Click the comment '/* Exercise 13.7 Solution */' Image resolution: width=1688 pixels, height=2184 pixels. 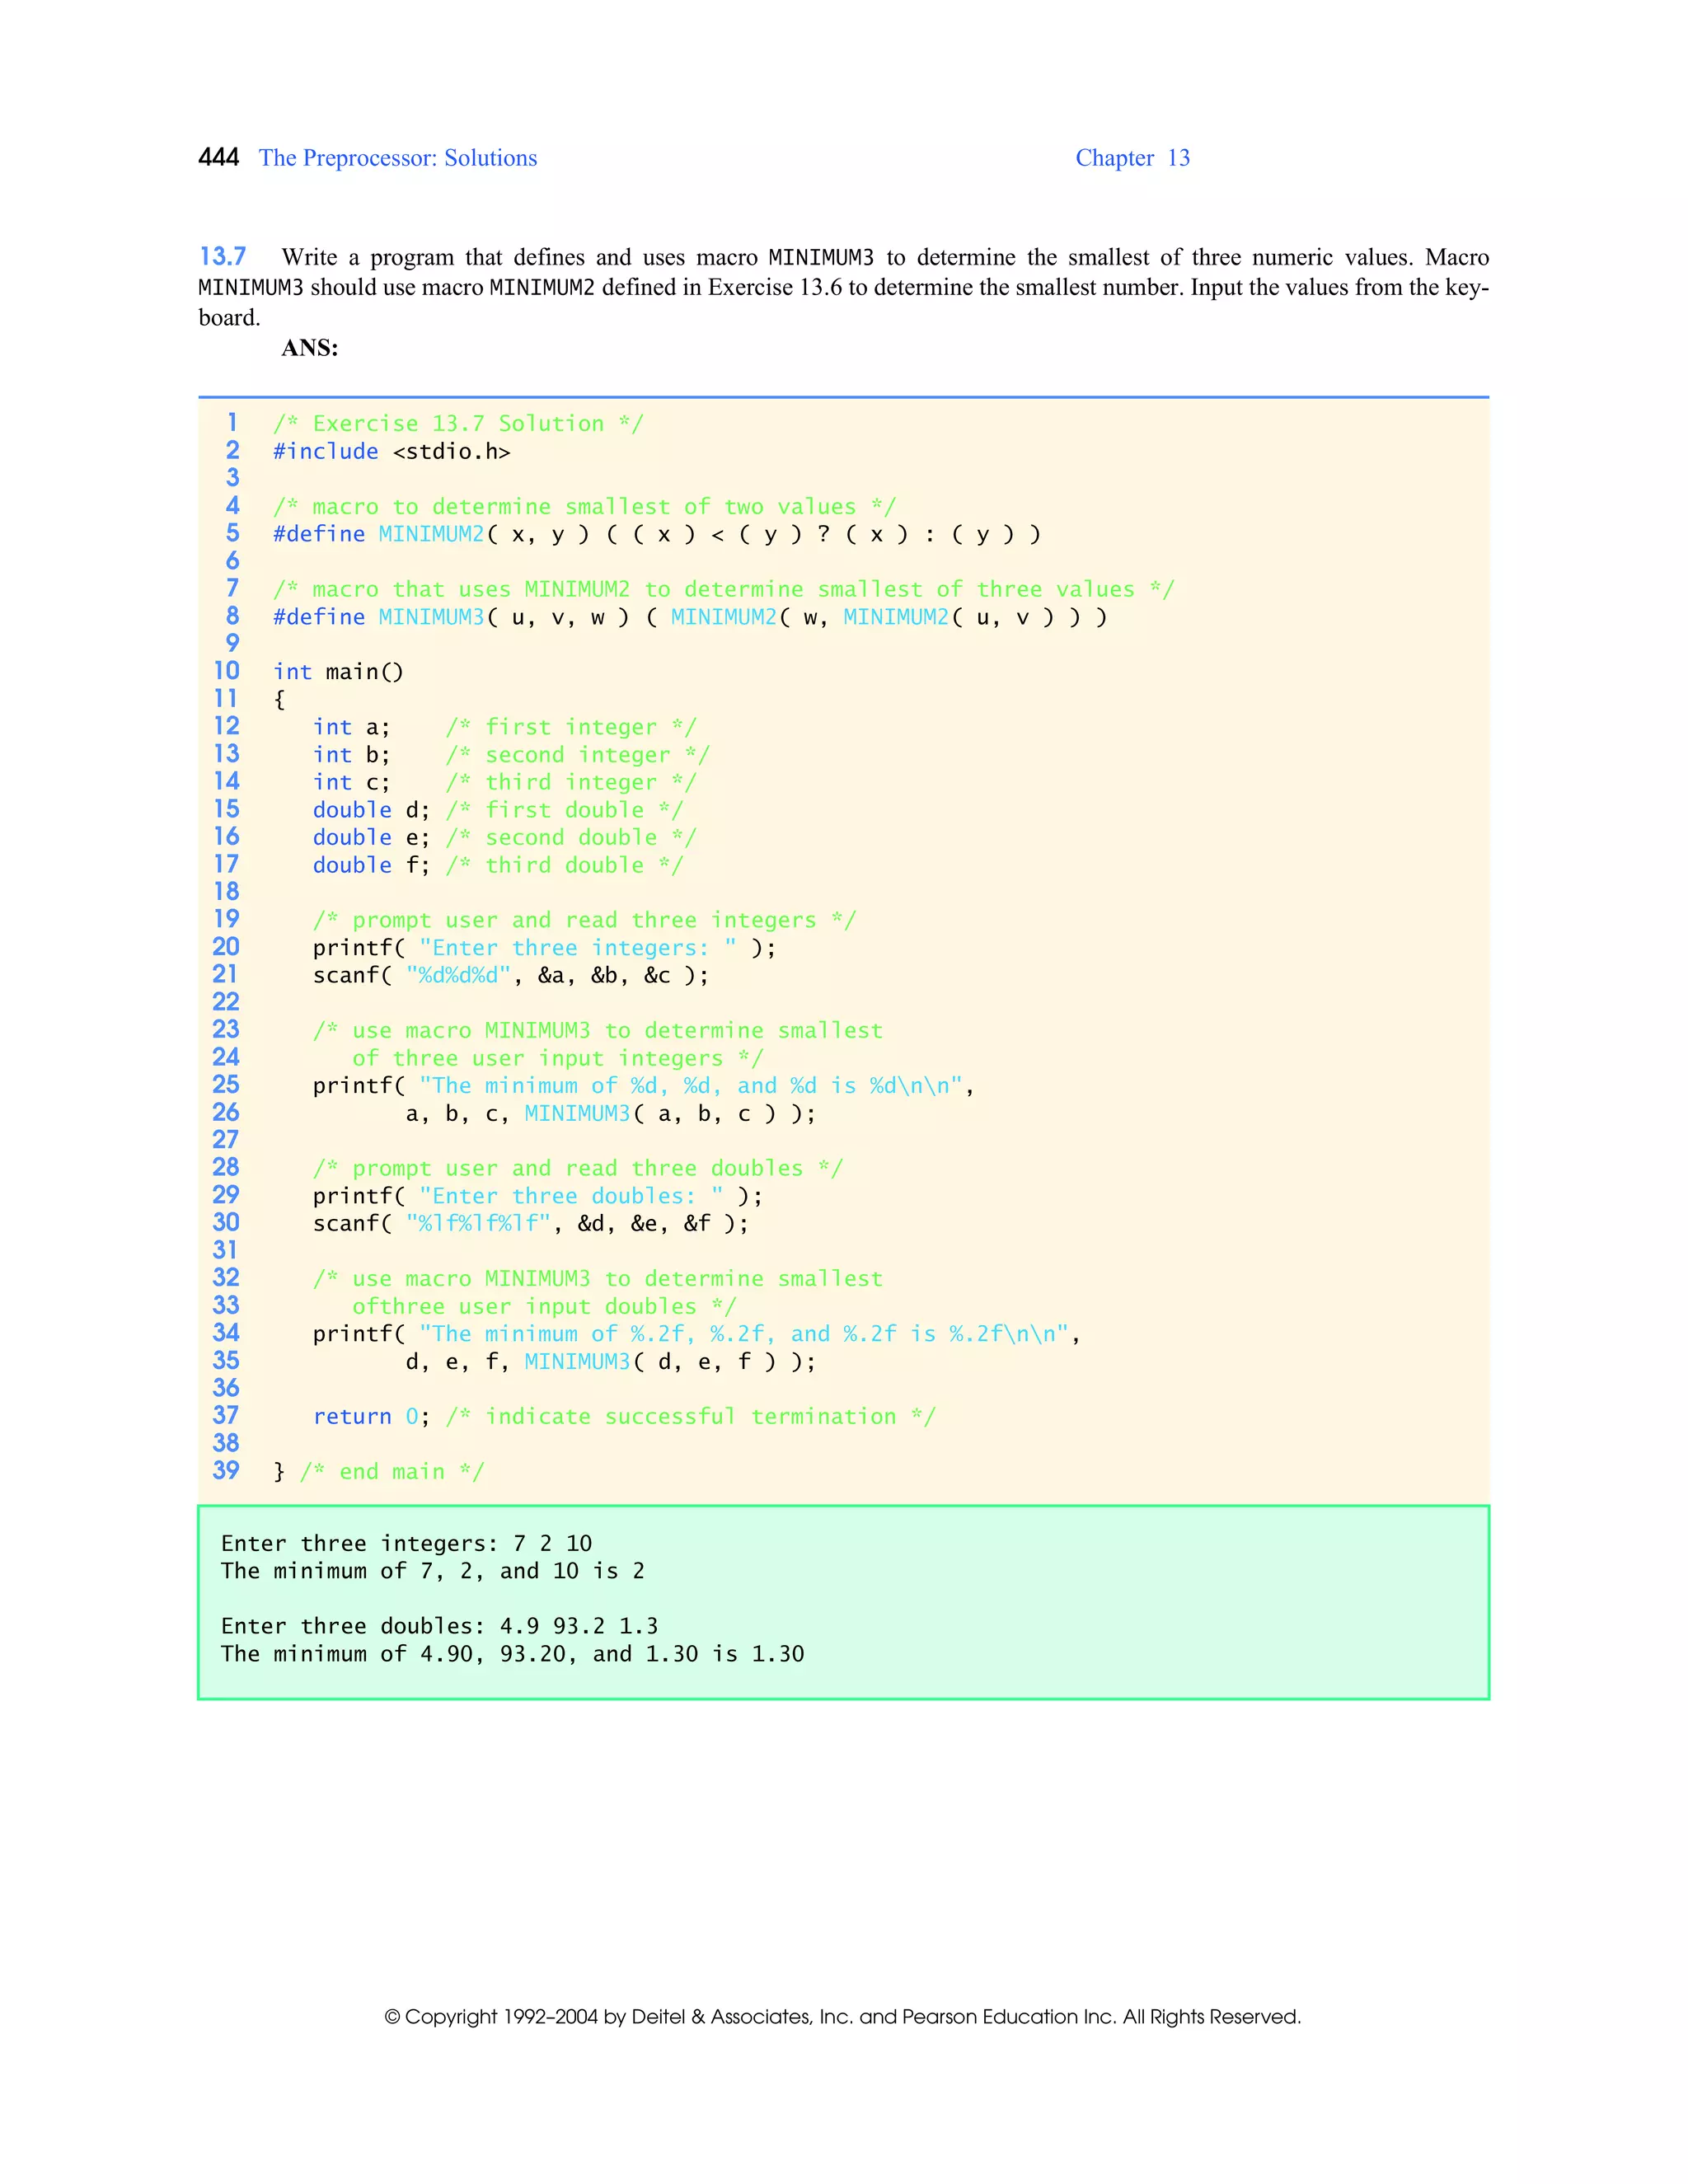click(x=459, y=424)
